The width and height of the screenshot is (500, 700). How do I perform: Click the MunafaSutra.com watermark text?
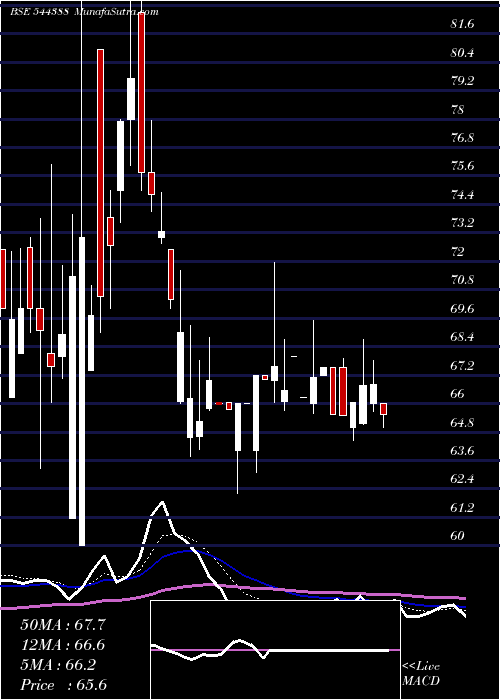tap(116, 12)
